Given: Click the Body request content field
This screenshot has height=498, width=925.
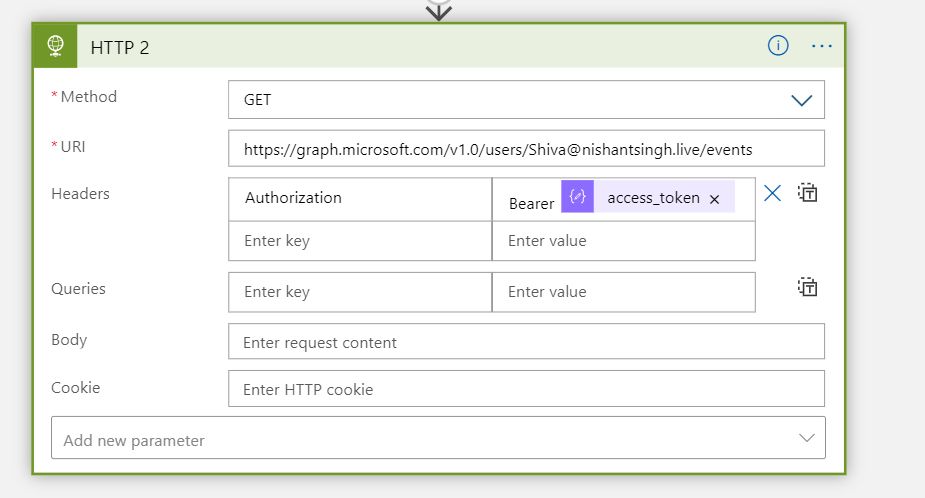Looking at the screenshot, I should click(x=526, y=341).
